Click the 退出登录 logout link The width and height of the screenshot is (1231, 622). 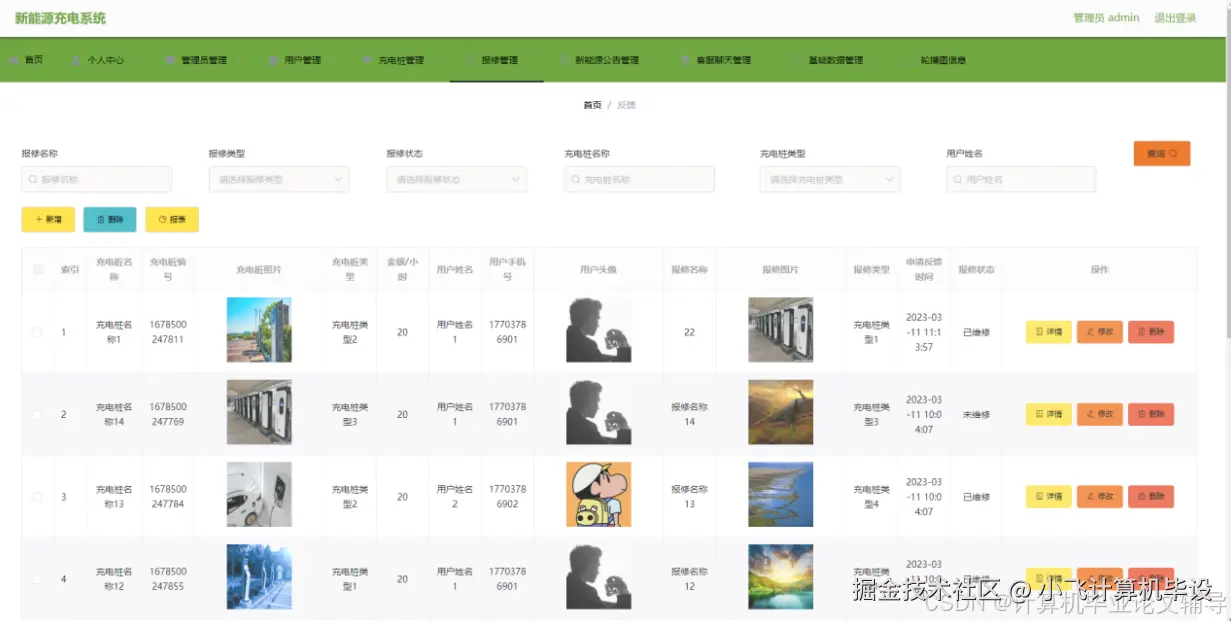(1174, 17)
